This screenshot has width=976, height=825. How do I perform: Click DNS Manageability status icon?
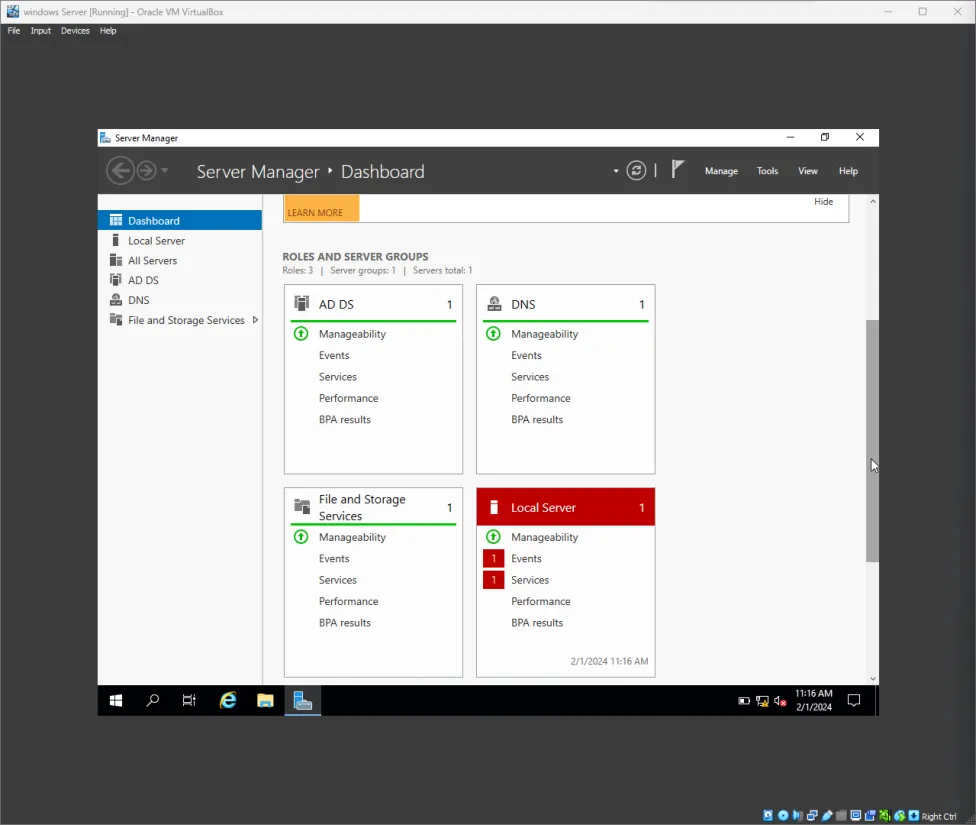coord(494,334)
